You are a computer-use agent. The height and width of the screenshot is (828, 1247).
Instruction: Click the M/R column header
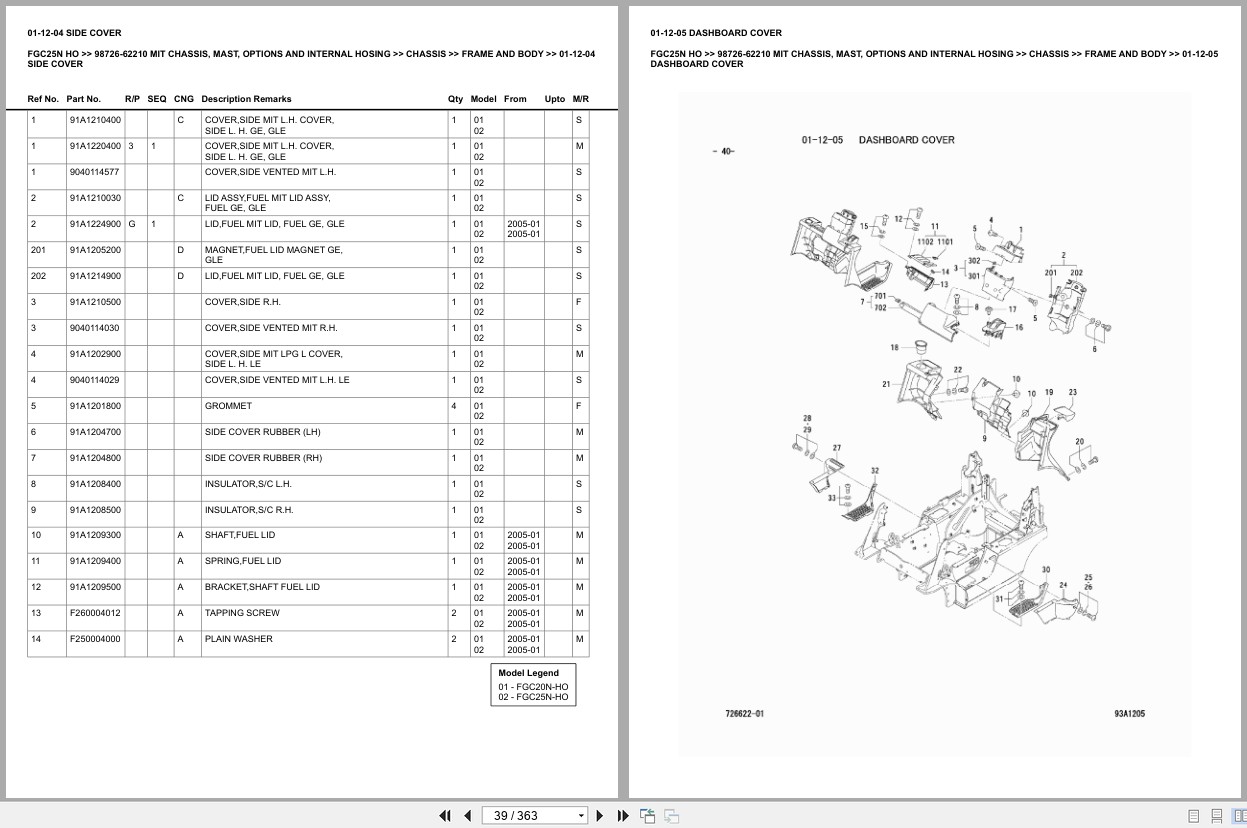coord(581,99)
